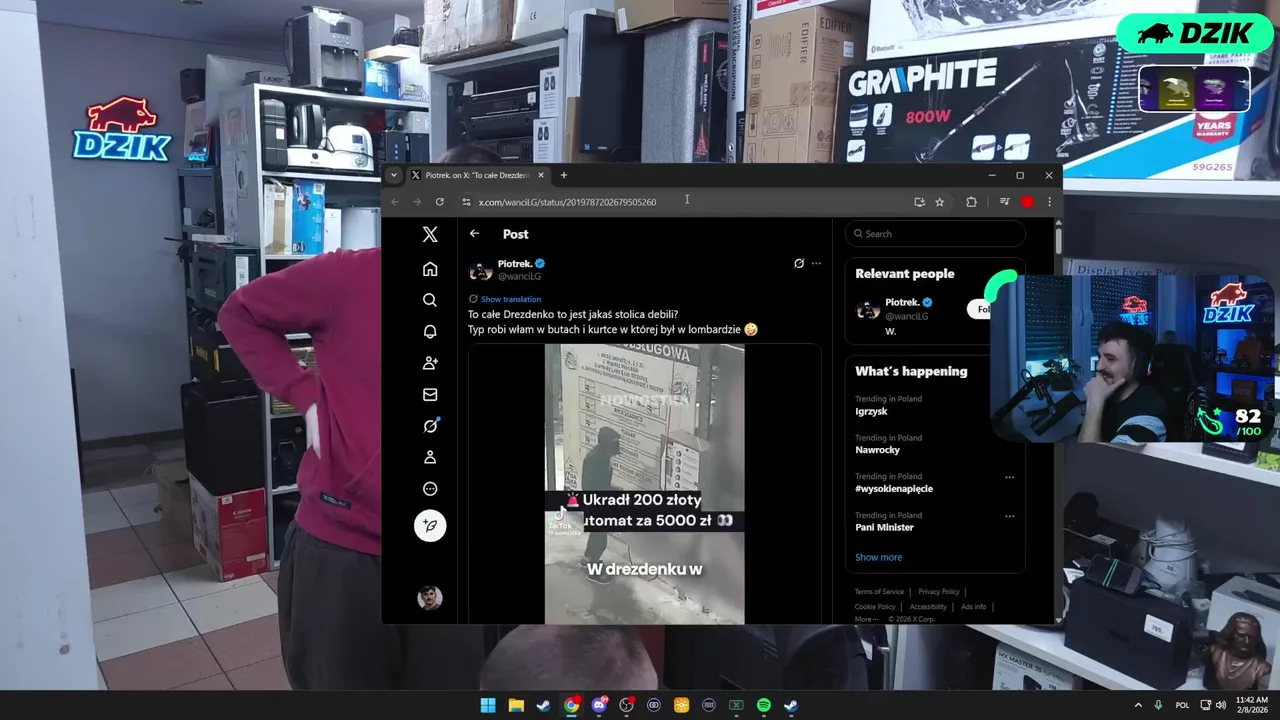This screenshot has height=720, width=1280.
Task: Open the Pani Minister trending topic
Action: click(884, 527)
